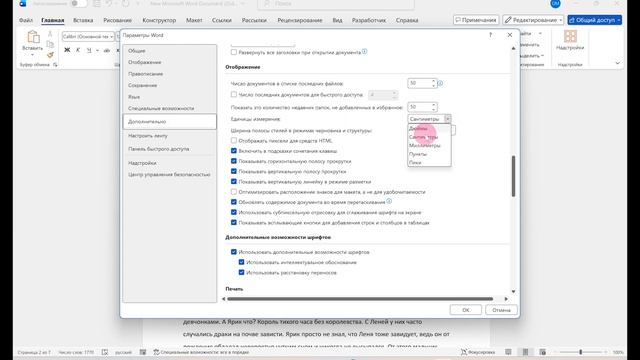Switch to read mode view icon
Screen dimensions: 640x360
[x=508, y=352]
